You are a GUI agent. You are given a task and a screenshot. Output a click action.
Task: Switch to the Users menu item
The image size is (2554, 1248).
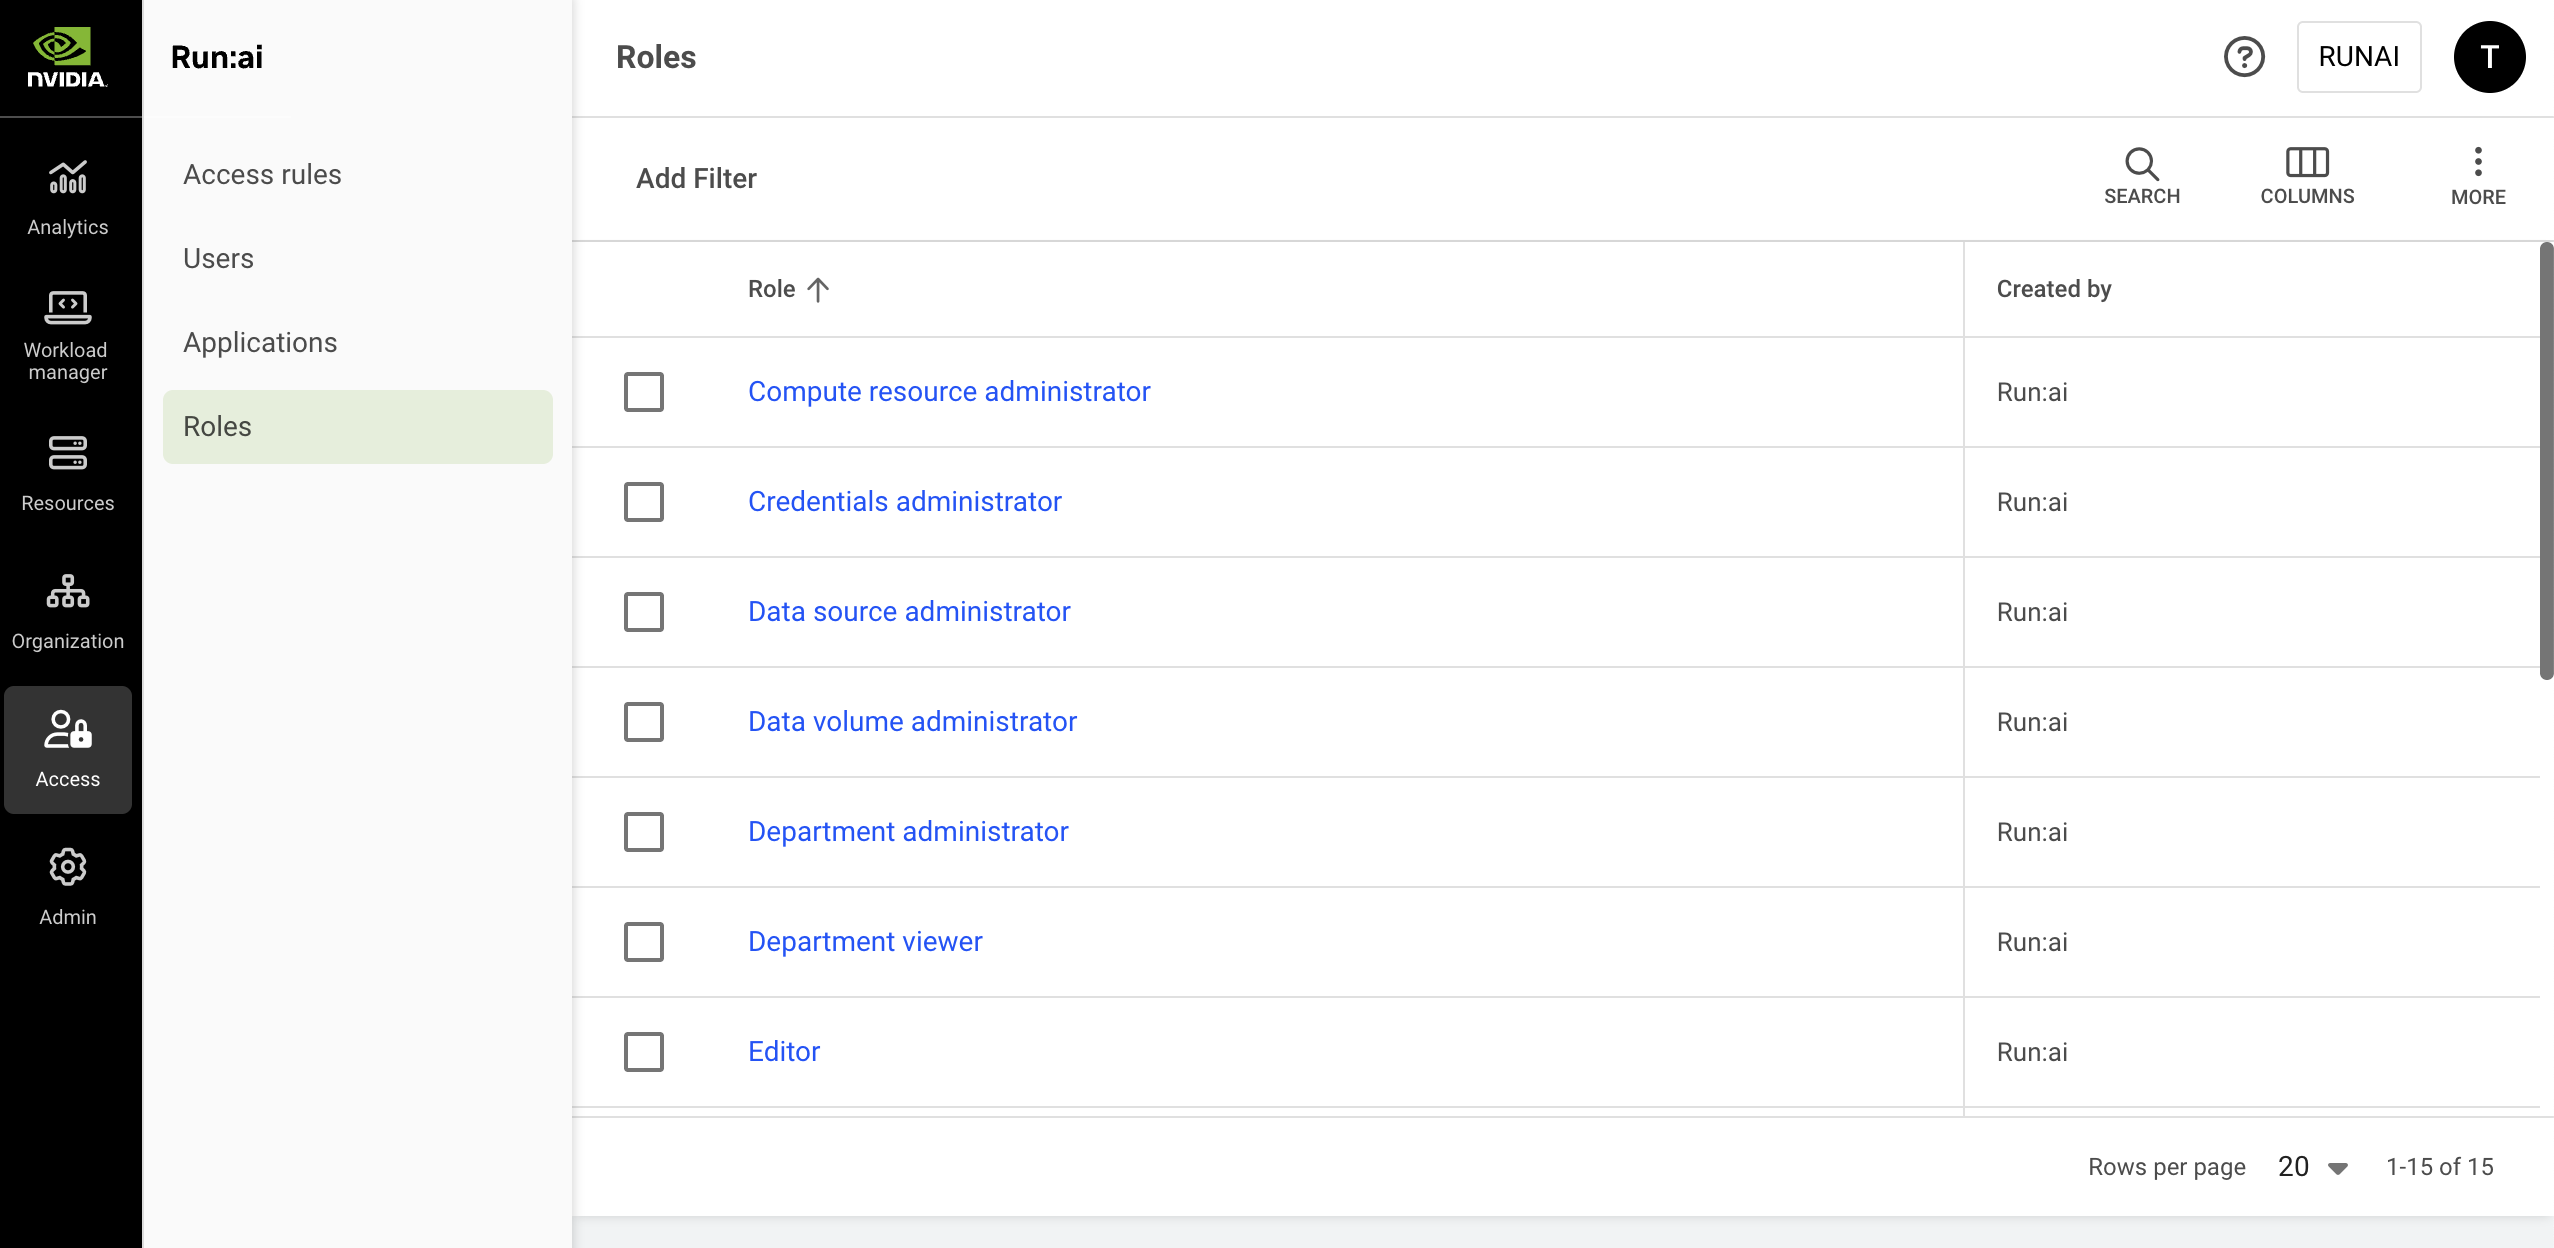tap(218, 258)
